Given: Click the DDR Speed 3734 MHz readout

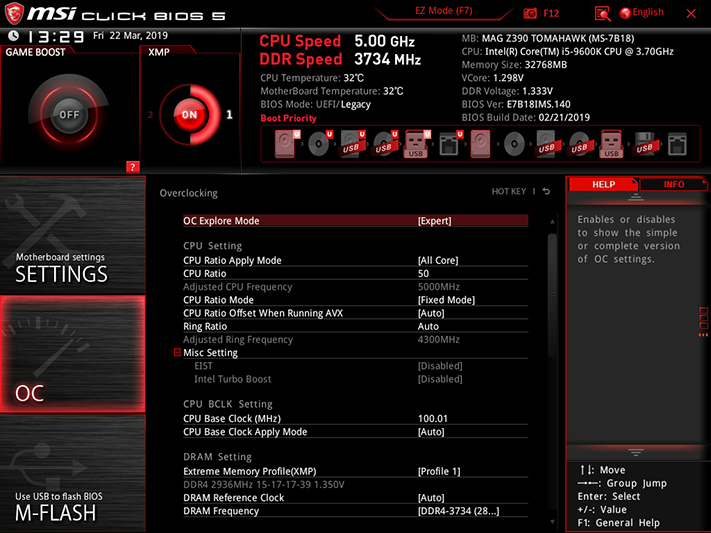Looking at the screenshot, I should pyautogui.click(x=340, y=59).
